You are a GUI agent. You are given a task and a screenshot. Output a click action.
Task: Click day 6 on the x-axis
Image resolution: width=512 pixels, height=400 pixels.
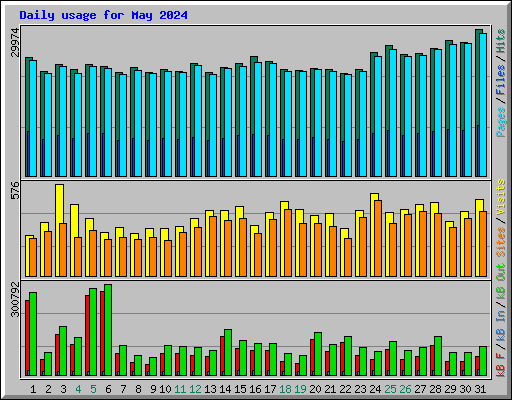click(108, 389)
